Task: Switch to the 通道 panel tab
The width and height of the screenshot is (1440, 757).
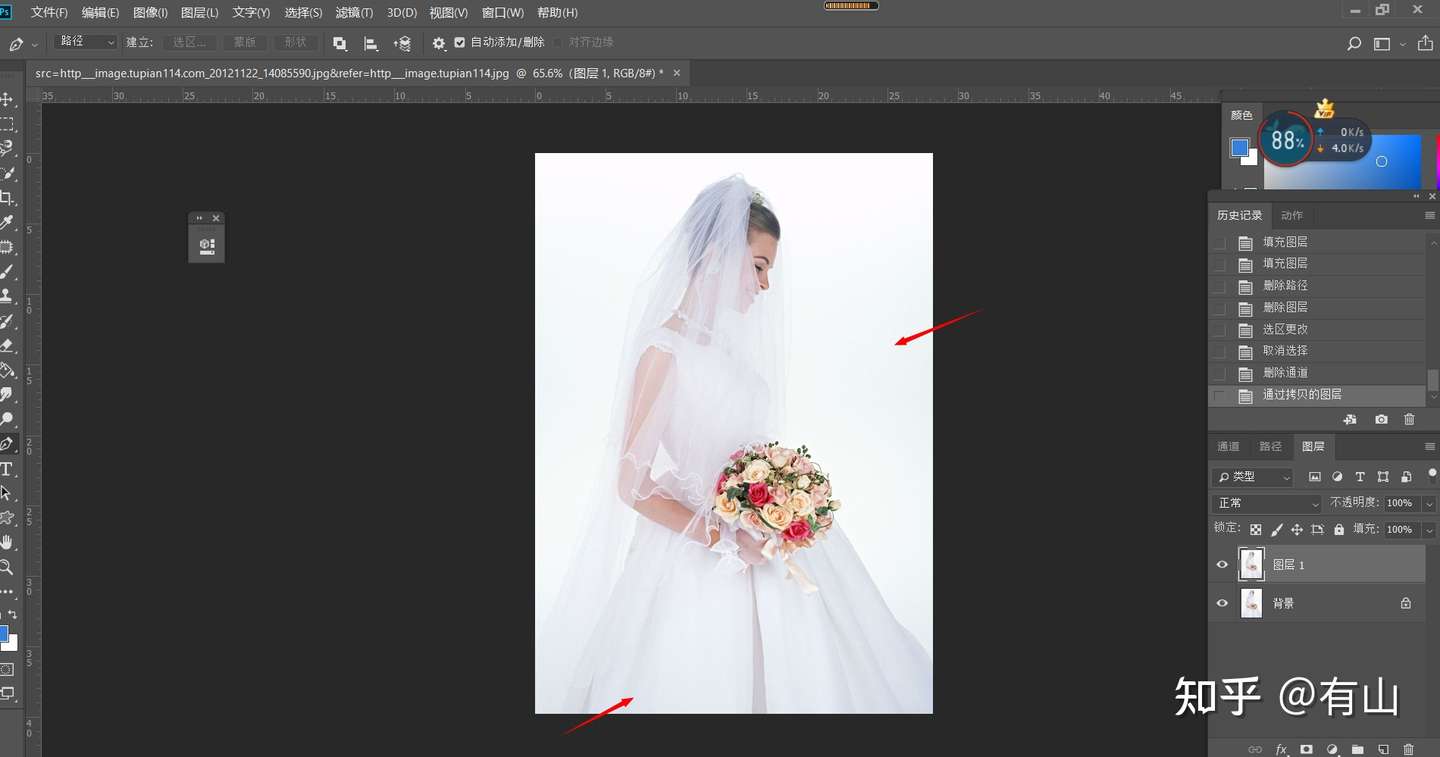Action: [1228, 446]
